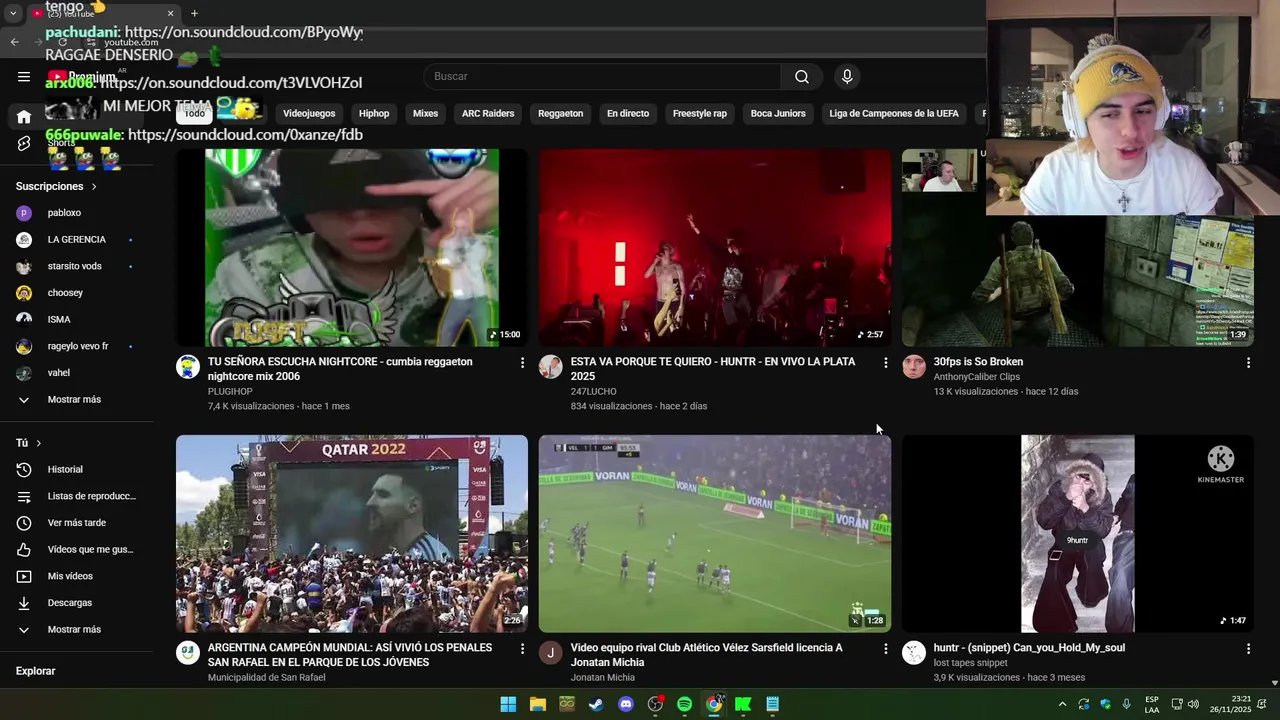The width and height of the screenshot is (1280, 720).
Task: Click the search magnifier button
Action: [x=802, y=77]
